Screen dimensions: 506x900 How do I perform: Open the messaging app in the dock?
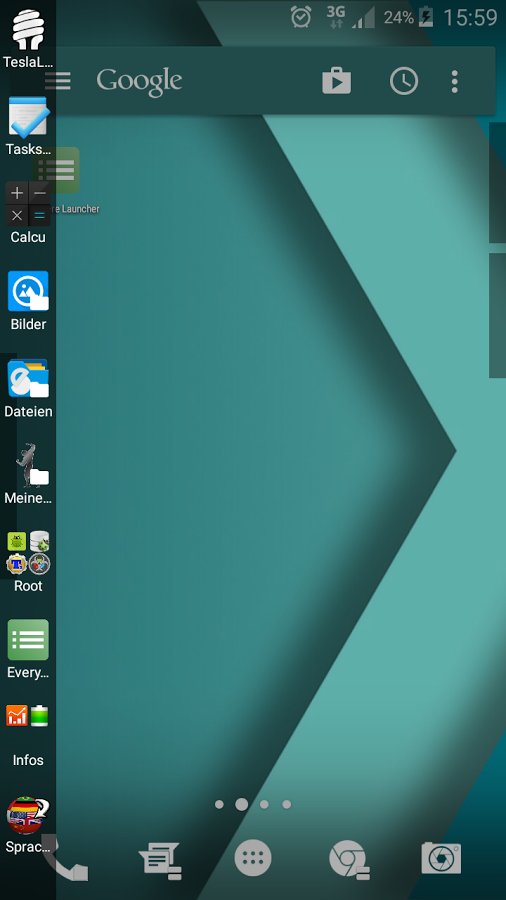160,860
